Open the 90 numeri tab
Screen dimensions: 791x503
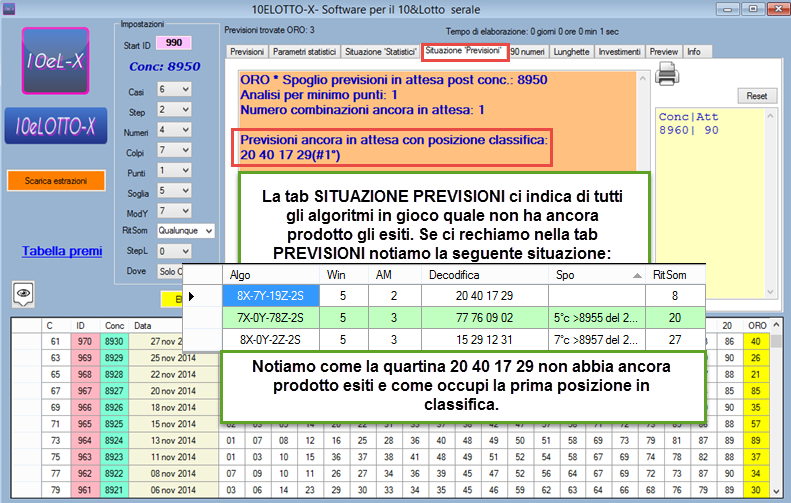pyautogui.click(x=528, y=51)
